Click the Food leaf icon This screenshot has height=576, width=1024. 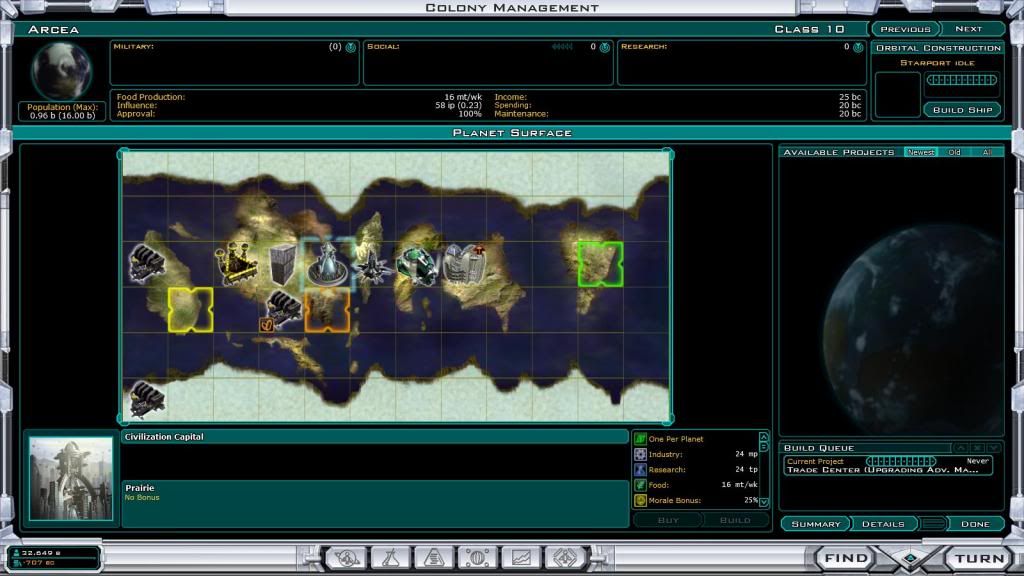pyautogui.click(x=640, y=485)
